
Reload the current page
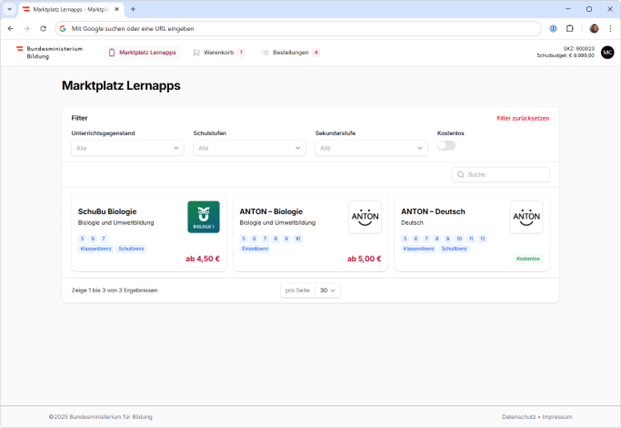pos(43,29)
